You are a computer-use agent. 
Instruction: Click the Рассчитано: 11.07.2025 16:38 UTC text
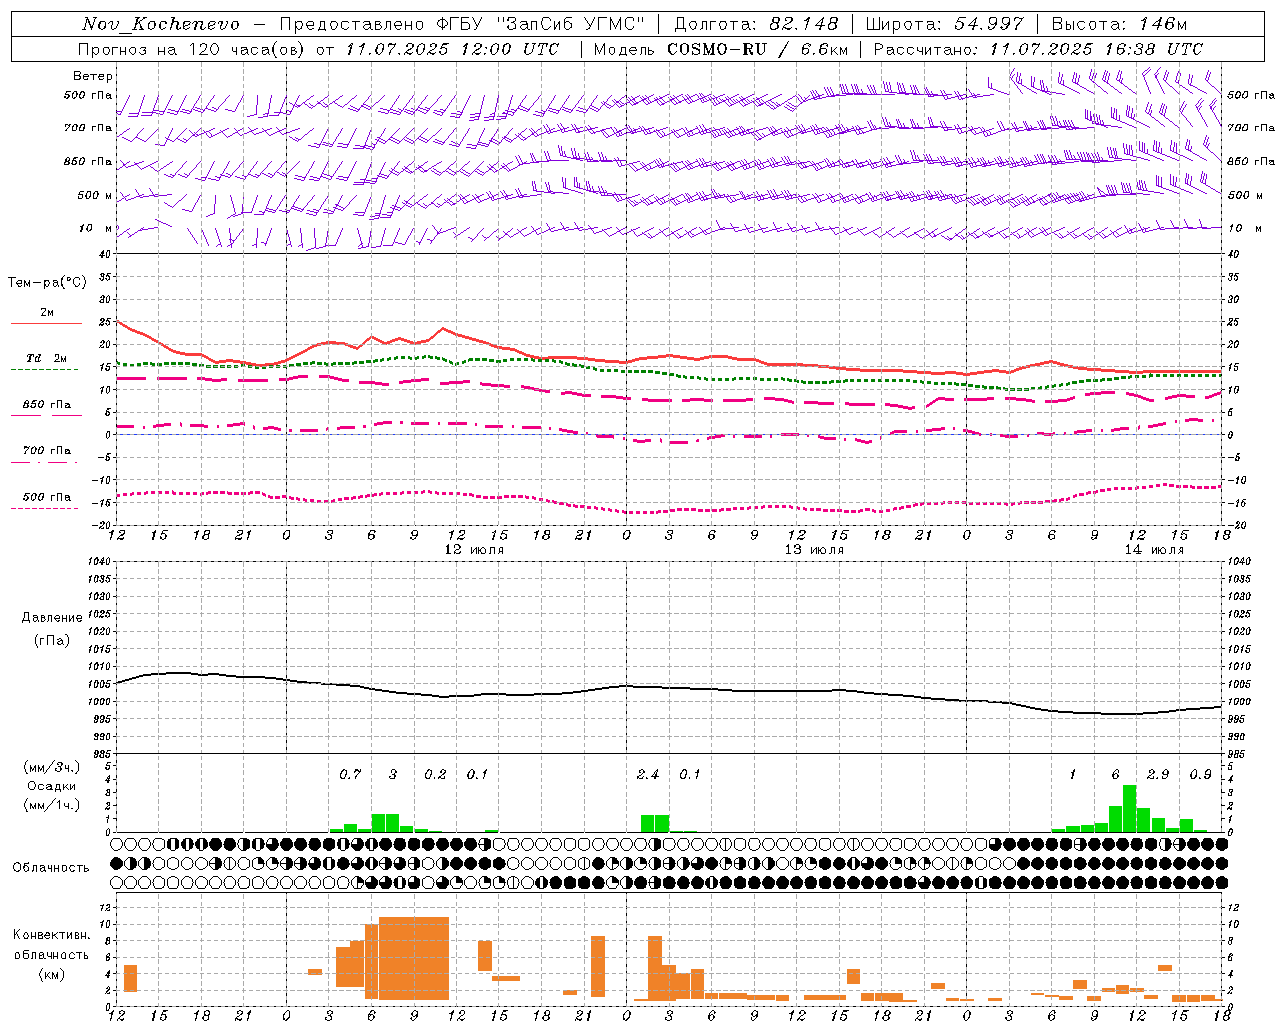[x=1038, y=49]
